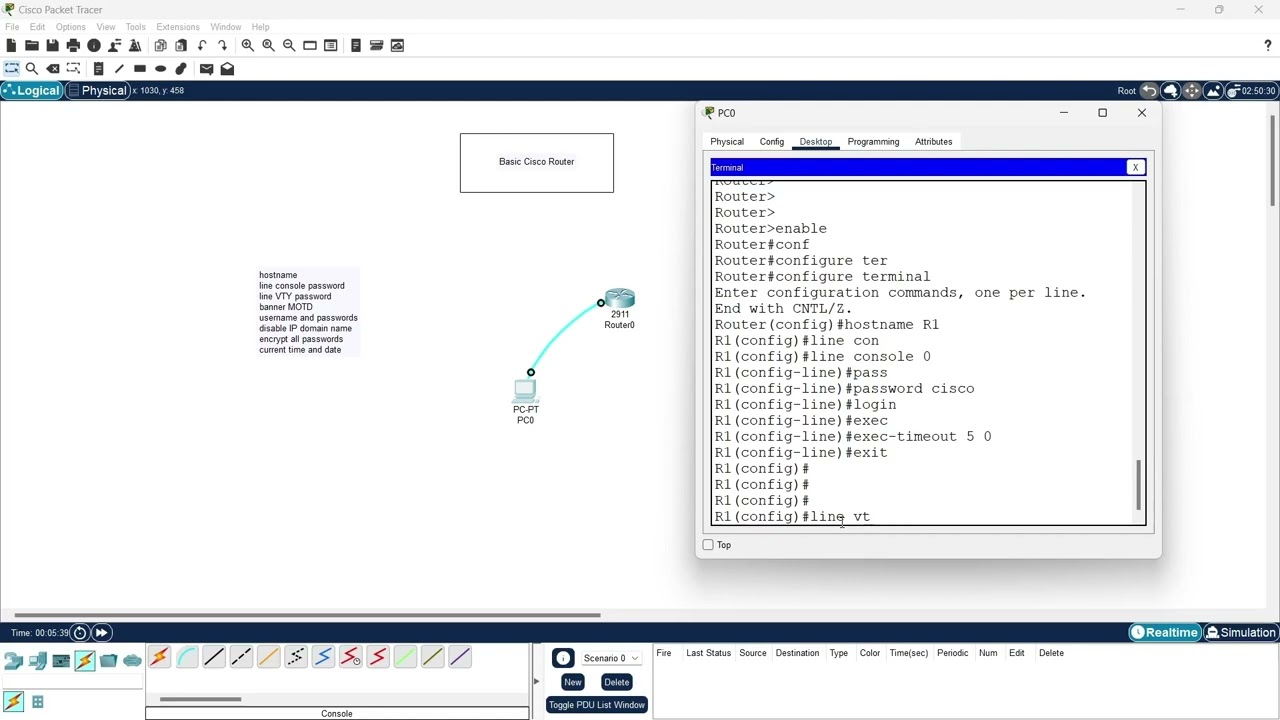This screenshot has height=720, width=1280.
Task: Print using the printer icon
Action: point(73,45)
